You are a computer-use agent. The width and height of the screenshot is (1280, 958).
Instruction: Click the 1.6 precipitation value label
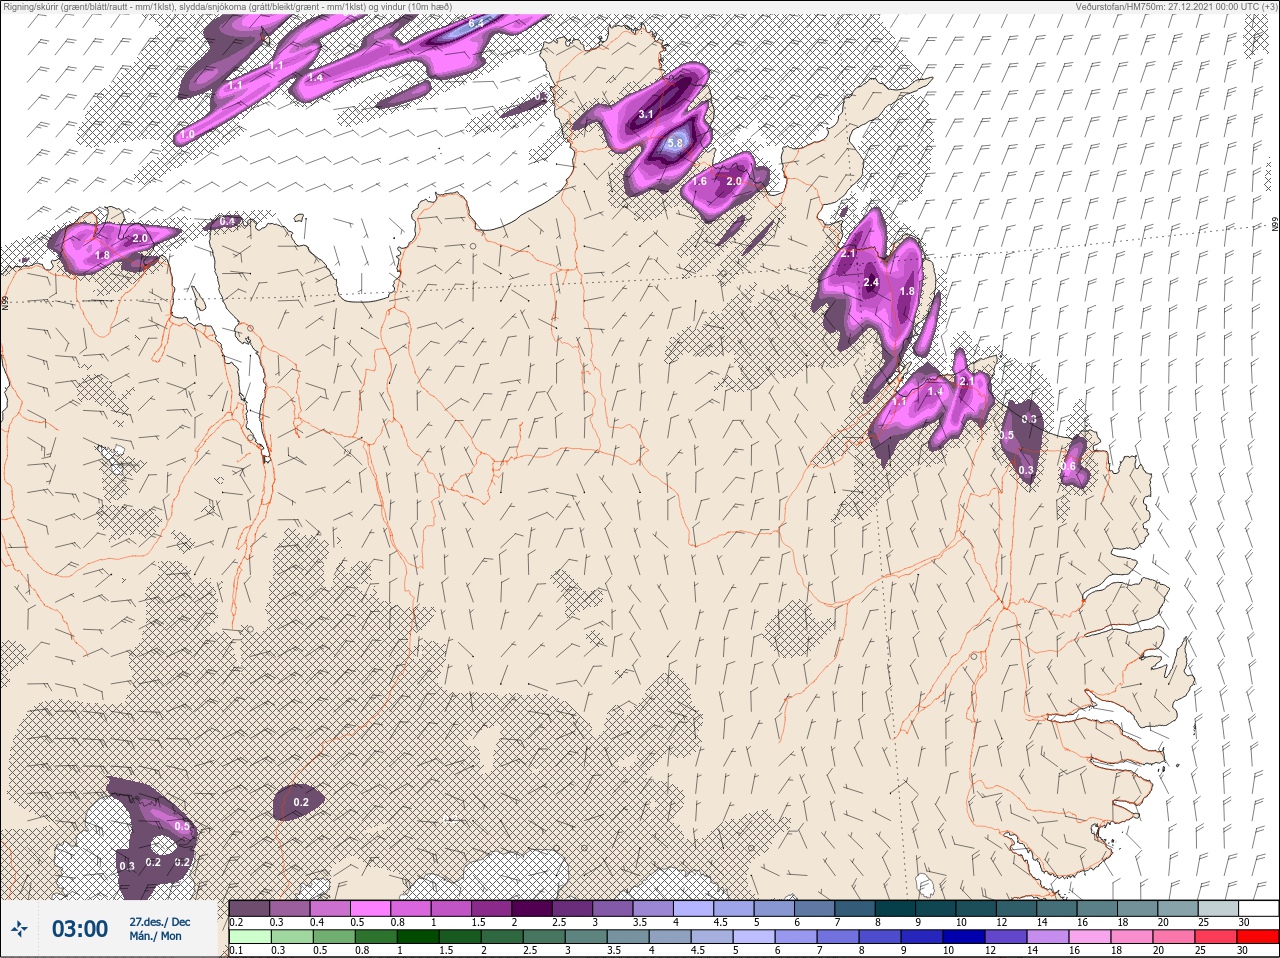[699, 181]
